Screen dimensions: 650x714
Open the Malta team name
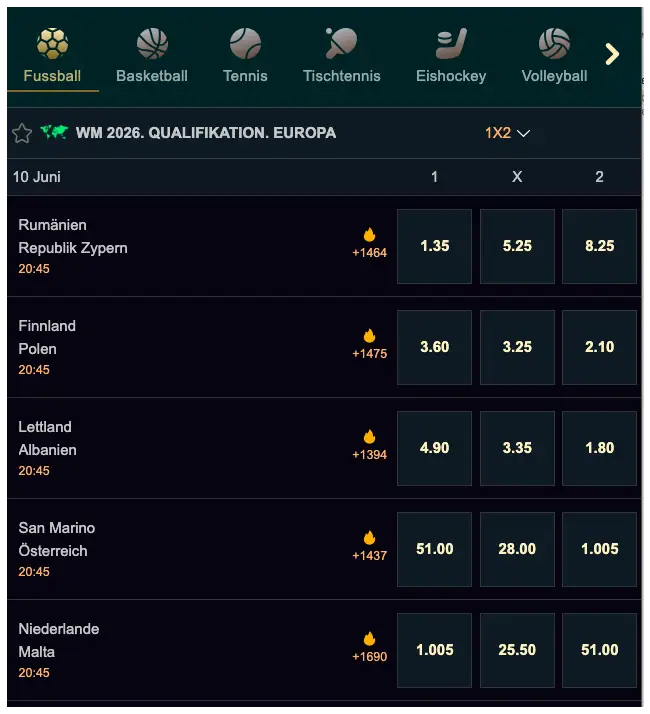point(36,653)
